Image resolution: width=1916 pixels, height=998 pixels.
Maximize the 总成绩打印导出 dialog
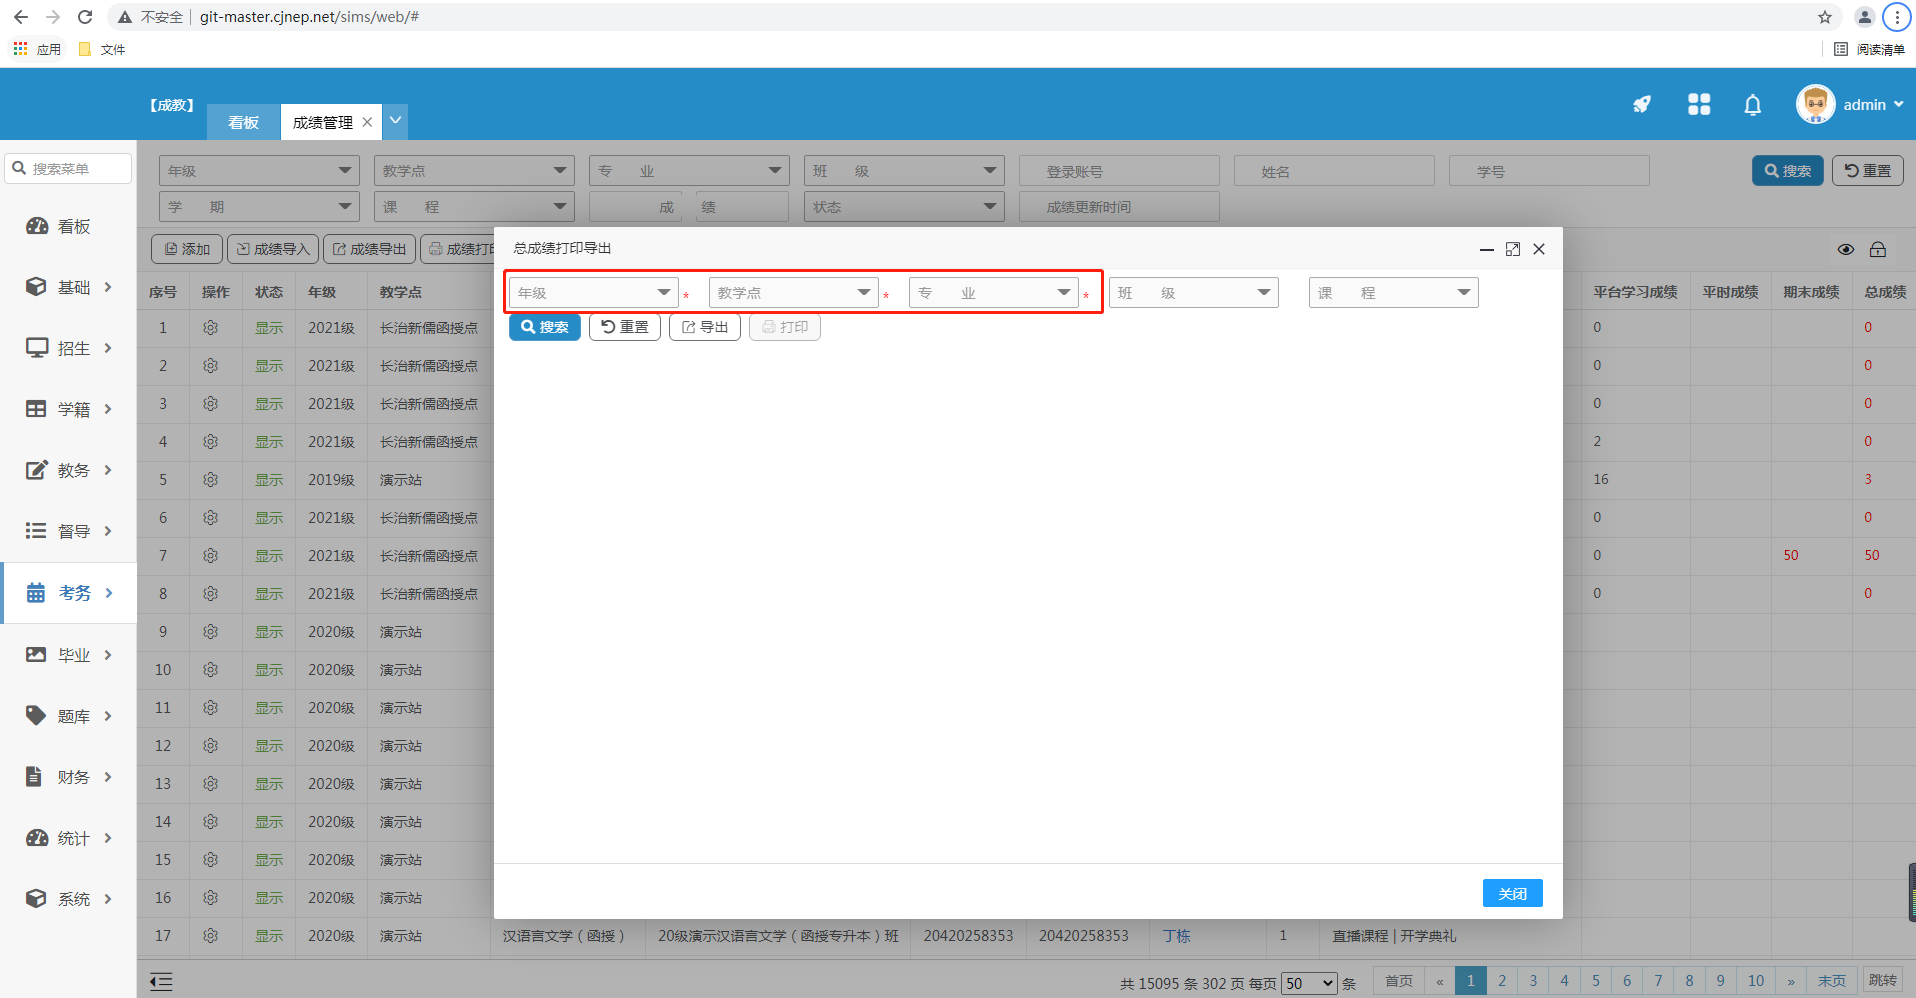click(x=1512, y=249)
